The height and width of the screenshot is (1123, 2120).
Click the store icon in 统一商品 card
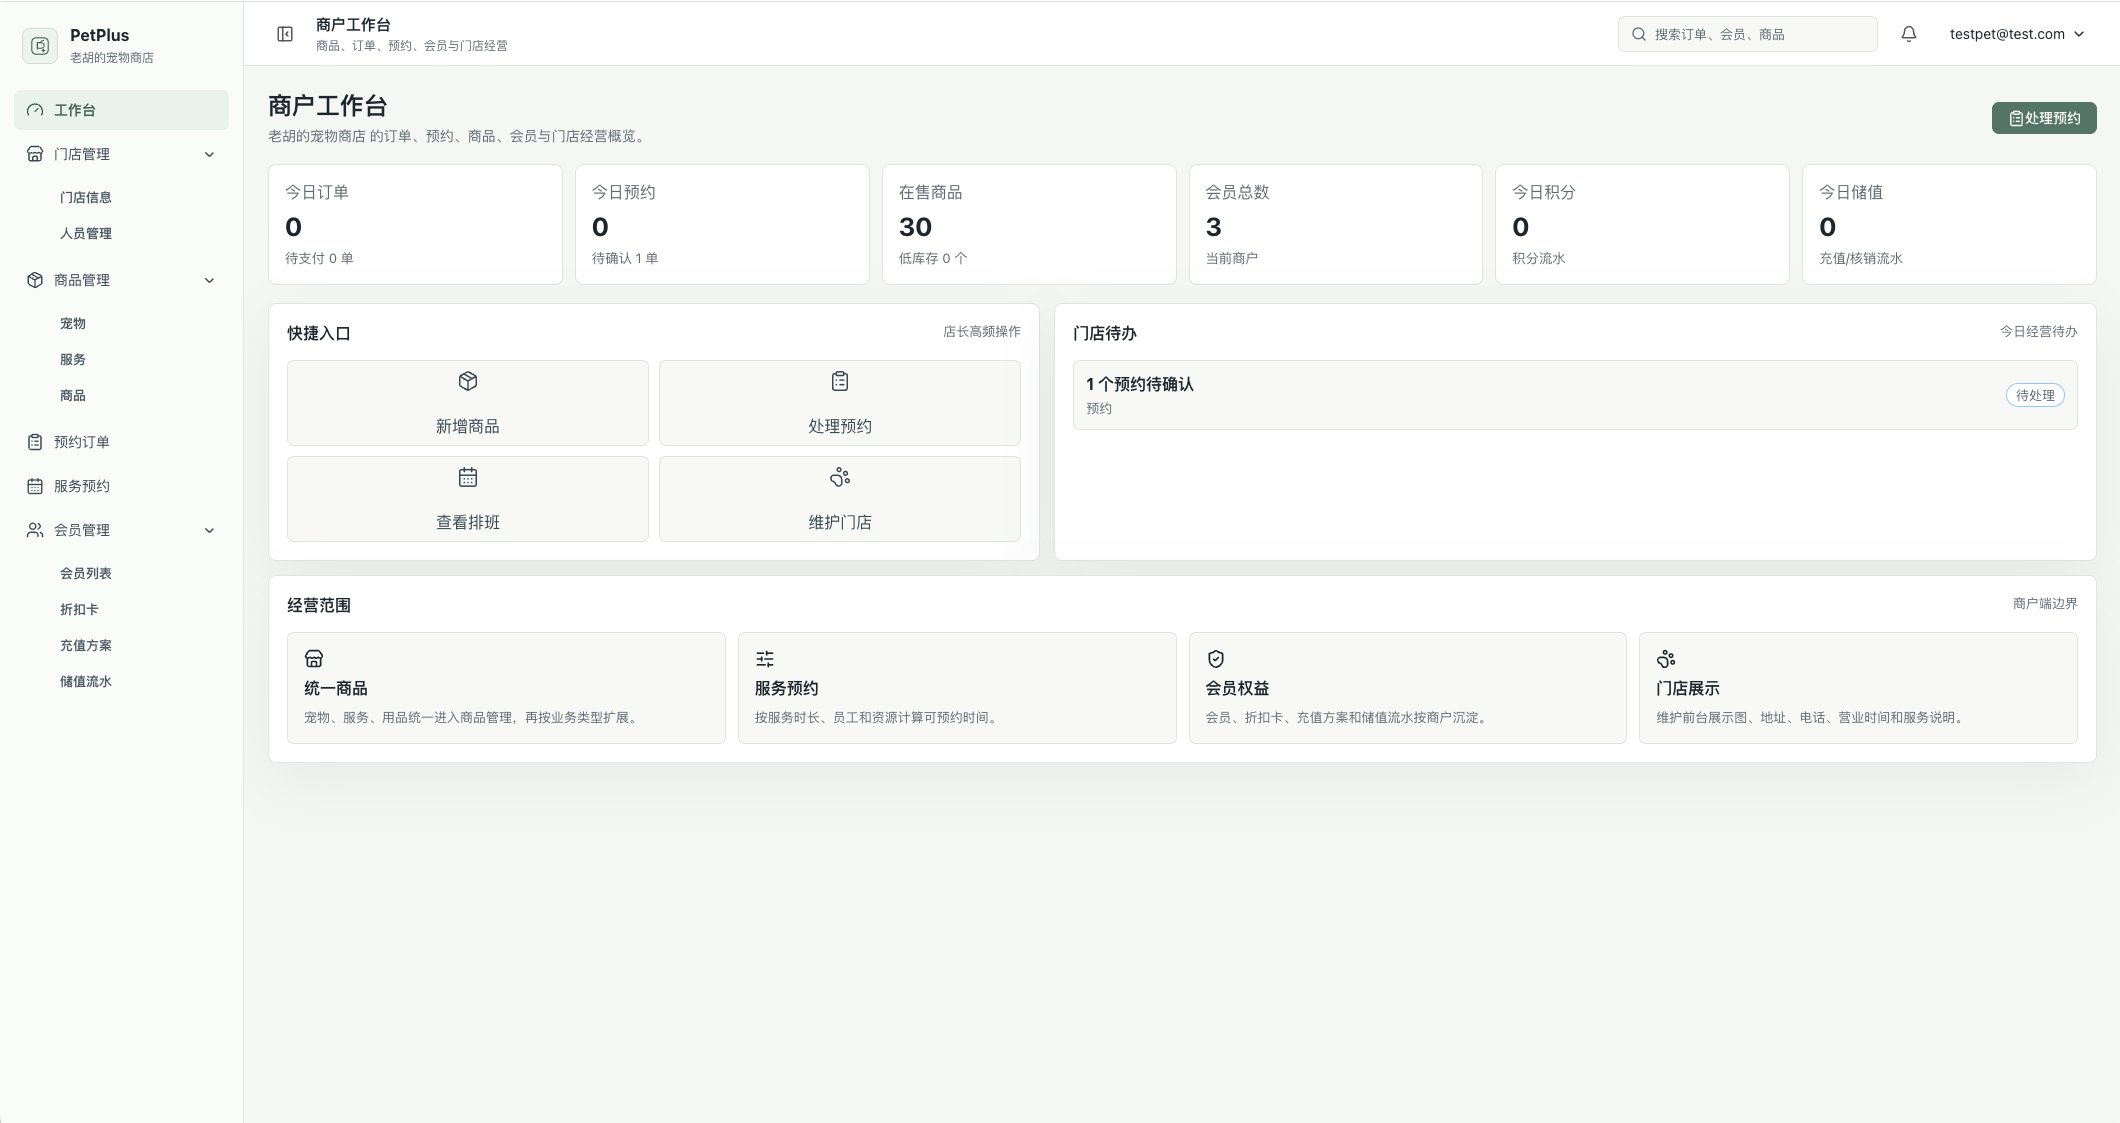pyautogui.click(x=314, y=659)
